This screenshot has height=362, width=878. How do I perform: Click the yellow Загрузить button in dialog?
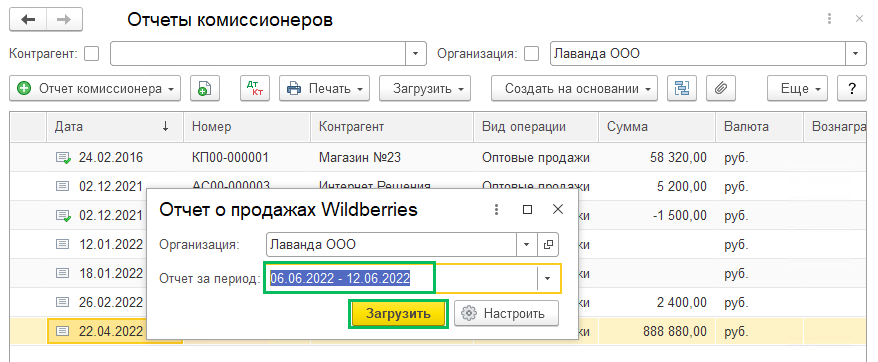[x=398, y=313]
